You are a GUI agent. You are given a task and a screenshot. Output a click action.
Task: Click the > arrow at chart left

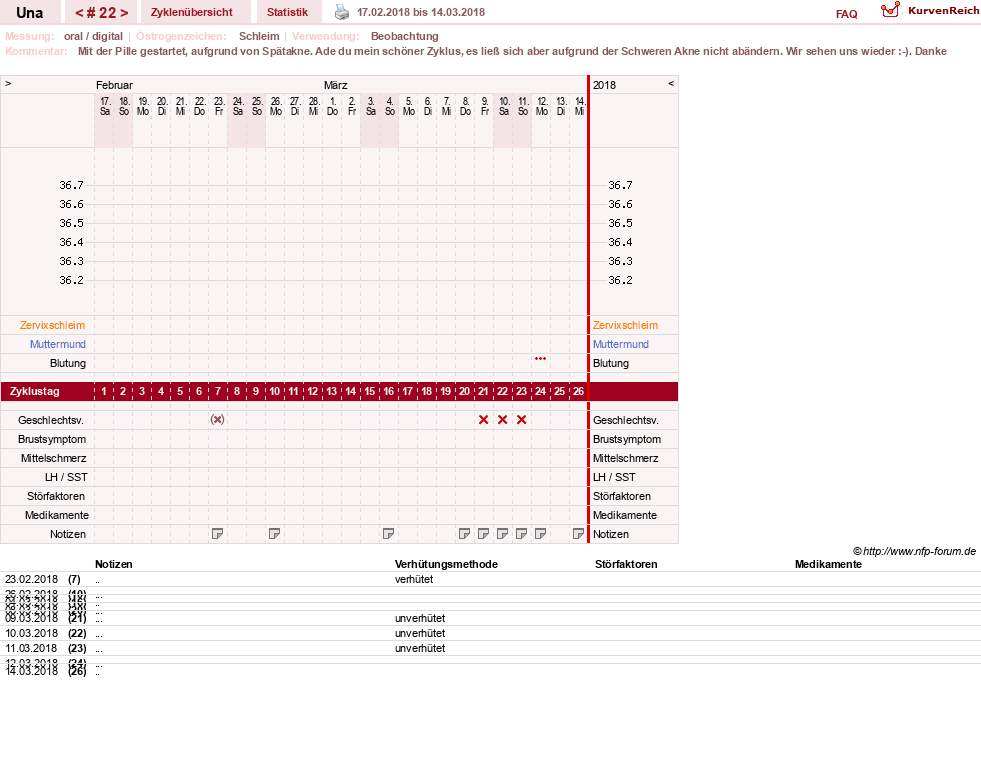pos(8,84)
